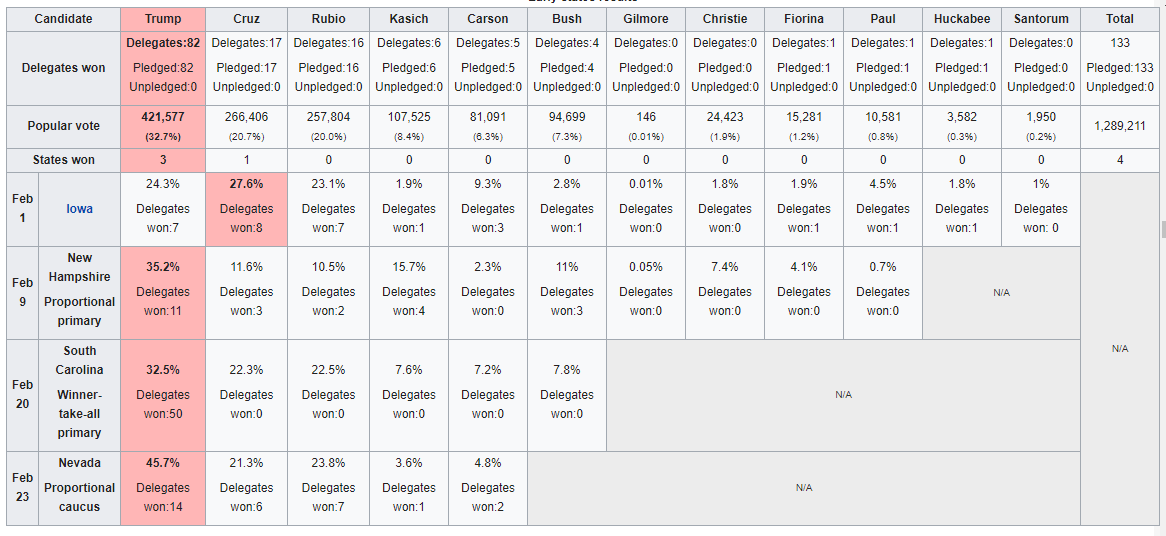The width and height of the screenshot is (1166, 536).
Task: Select the Kasich column header
Action: (408, 19)
